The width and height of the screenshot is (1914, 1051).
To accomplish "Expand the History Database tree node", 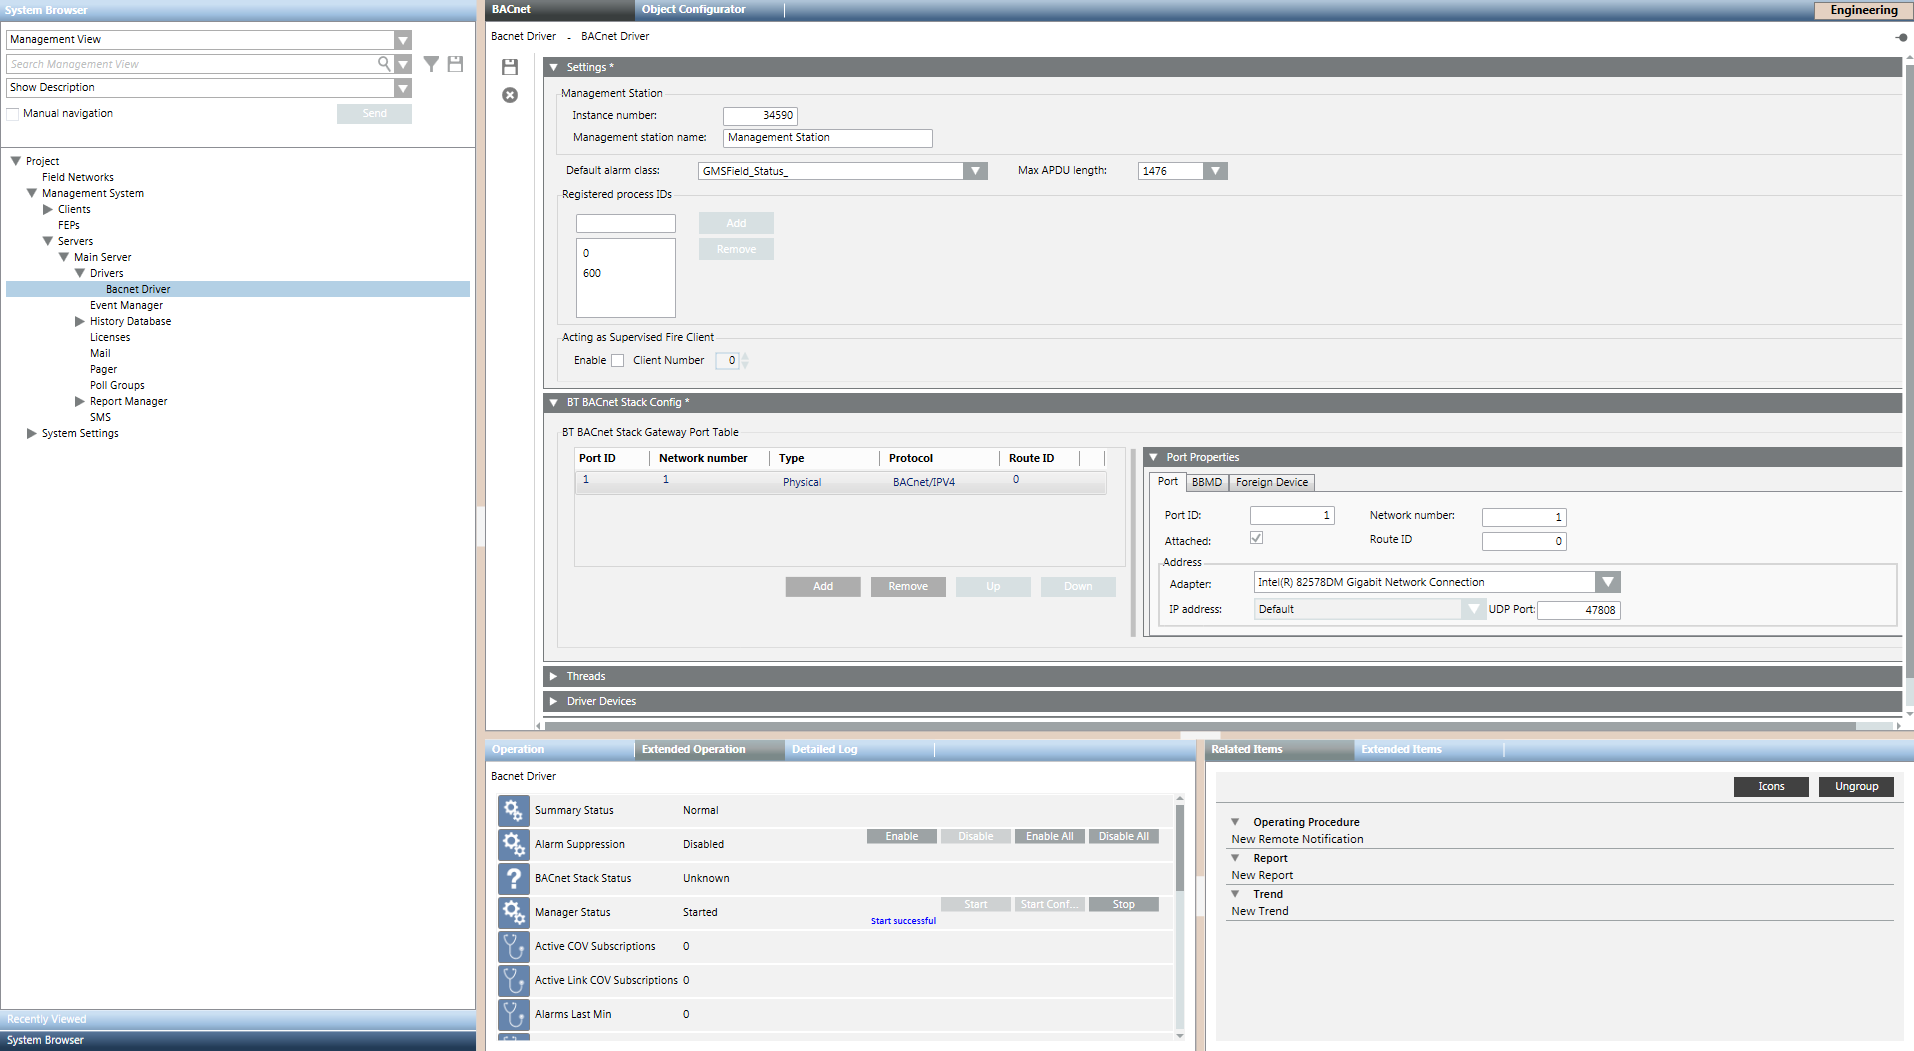I will tap(80, 321).
